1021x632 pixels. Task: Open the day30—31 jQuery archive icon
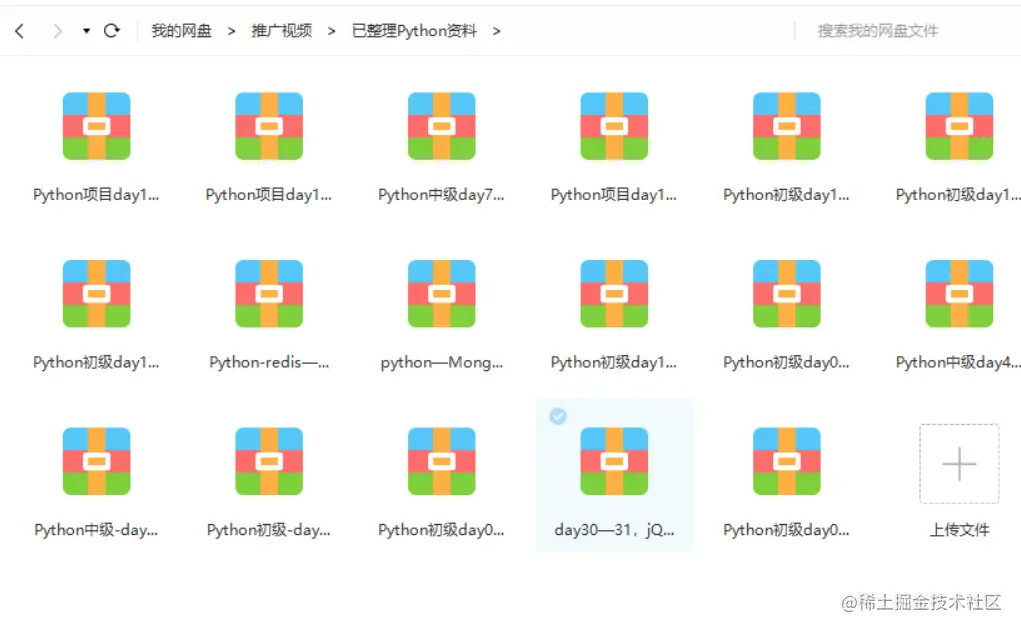614,461
